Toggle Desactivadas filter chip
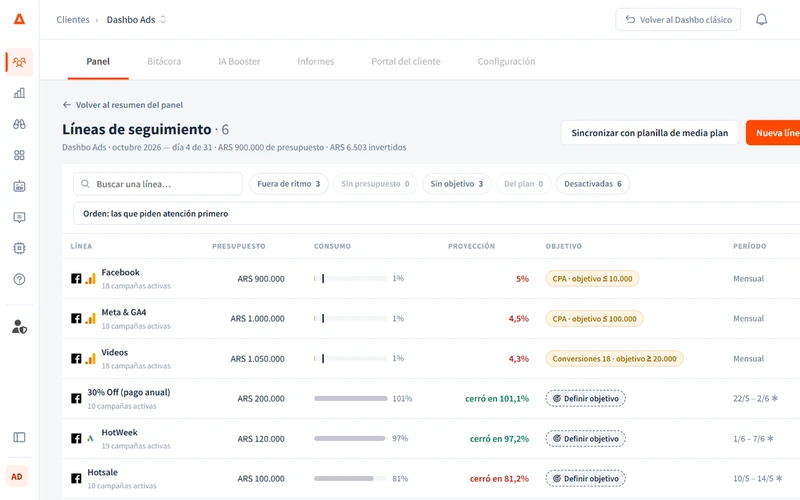 pyautogui.click(x=593, y=184)
